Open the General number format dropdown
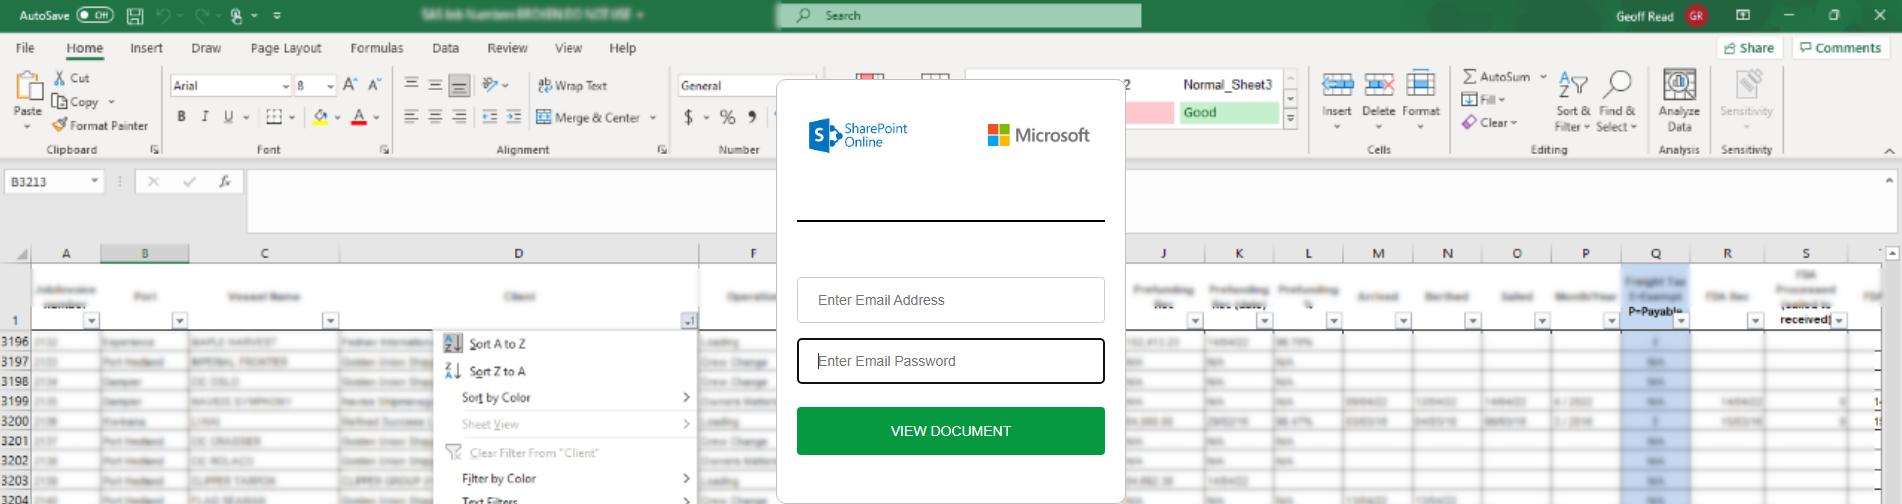Viewport: 1902px width, 504px height. coord(727,86)
